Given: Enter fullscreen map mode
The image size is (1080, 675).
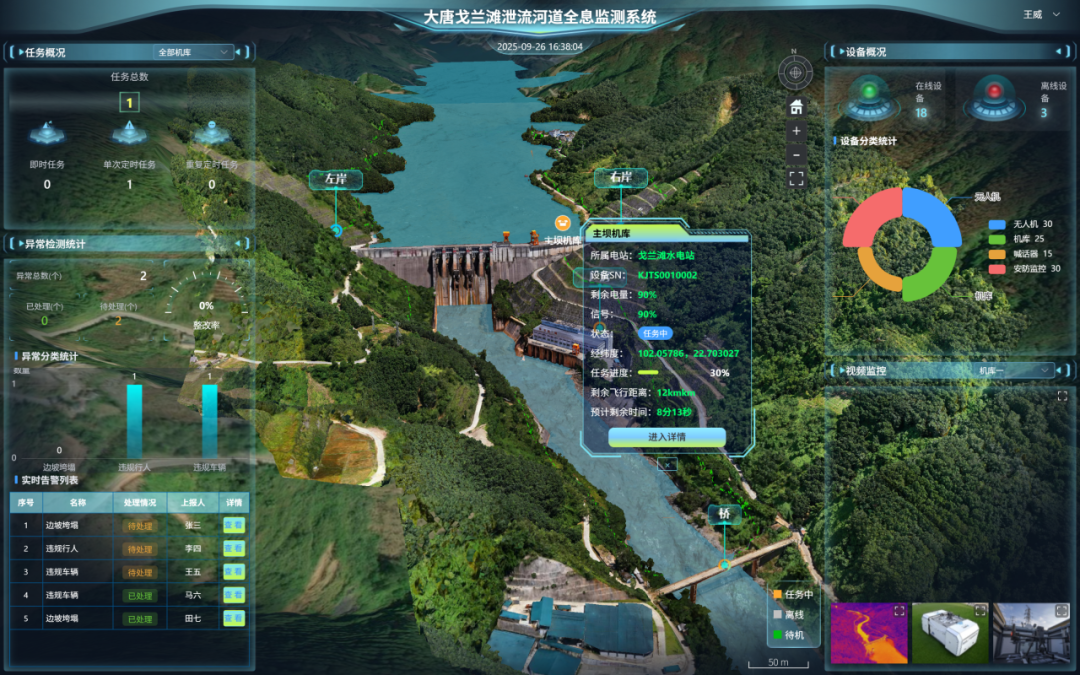Looking at the screenshot, I should [x=796, y=179].
